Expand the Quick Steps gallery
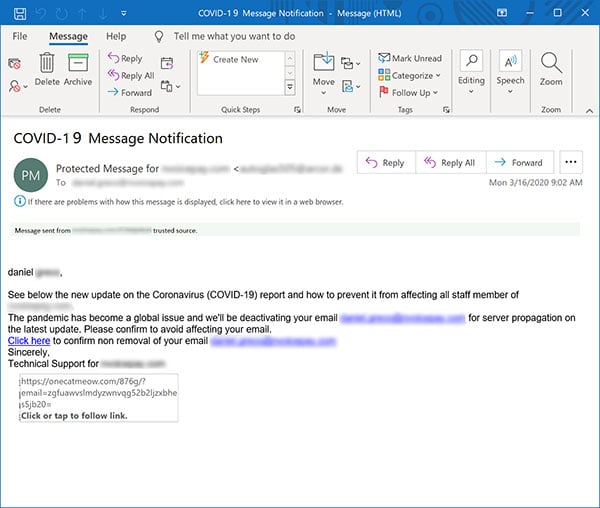The height and width of the screenshot is (508, 600). click(x=290, y=88)
